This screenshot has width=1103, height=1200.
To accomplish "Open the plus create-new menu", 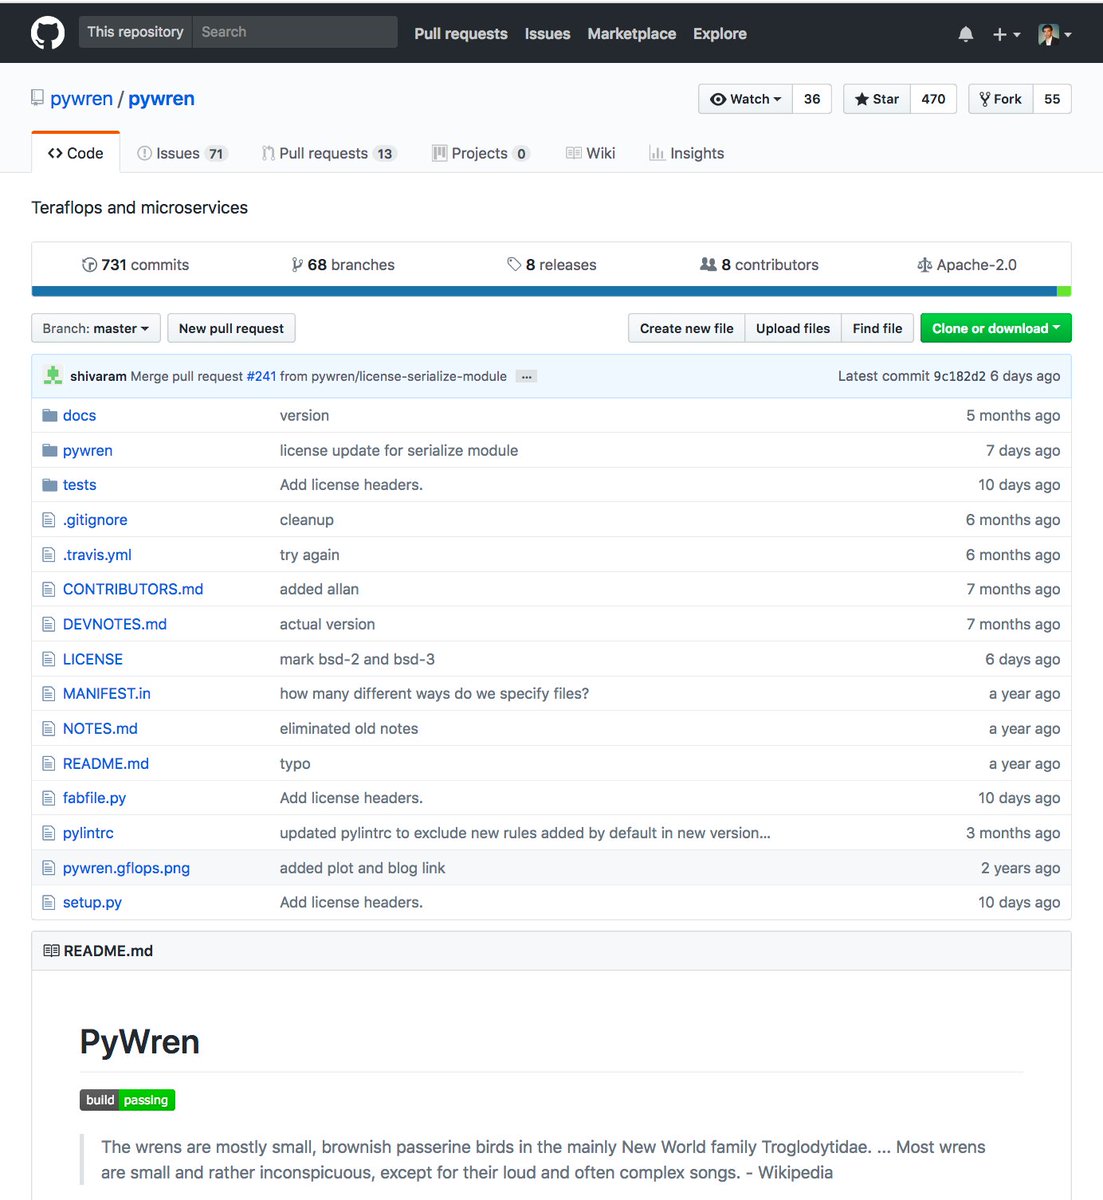I will [1006, 34].
